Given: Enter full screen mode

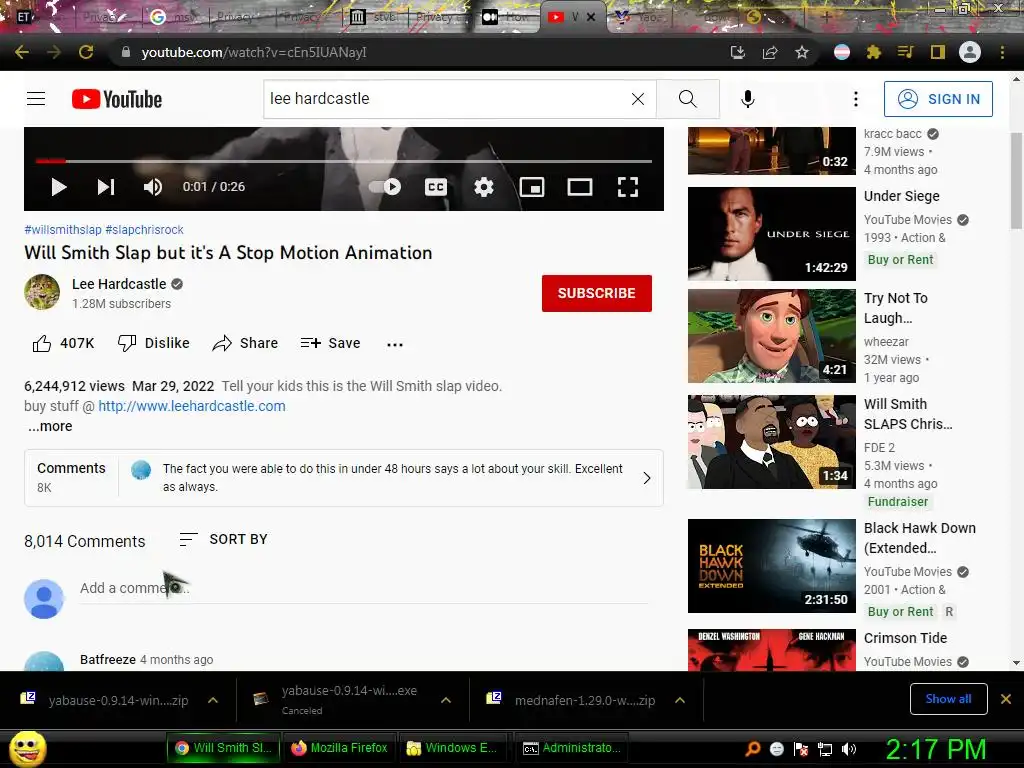Looking at the screenshot, I should coord(628,187).
